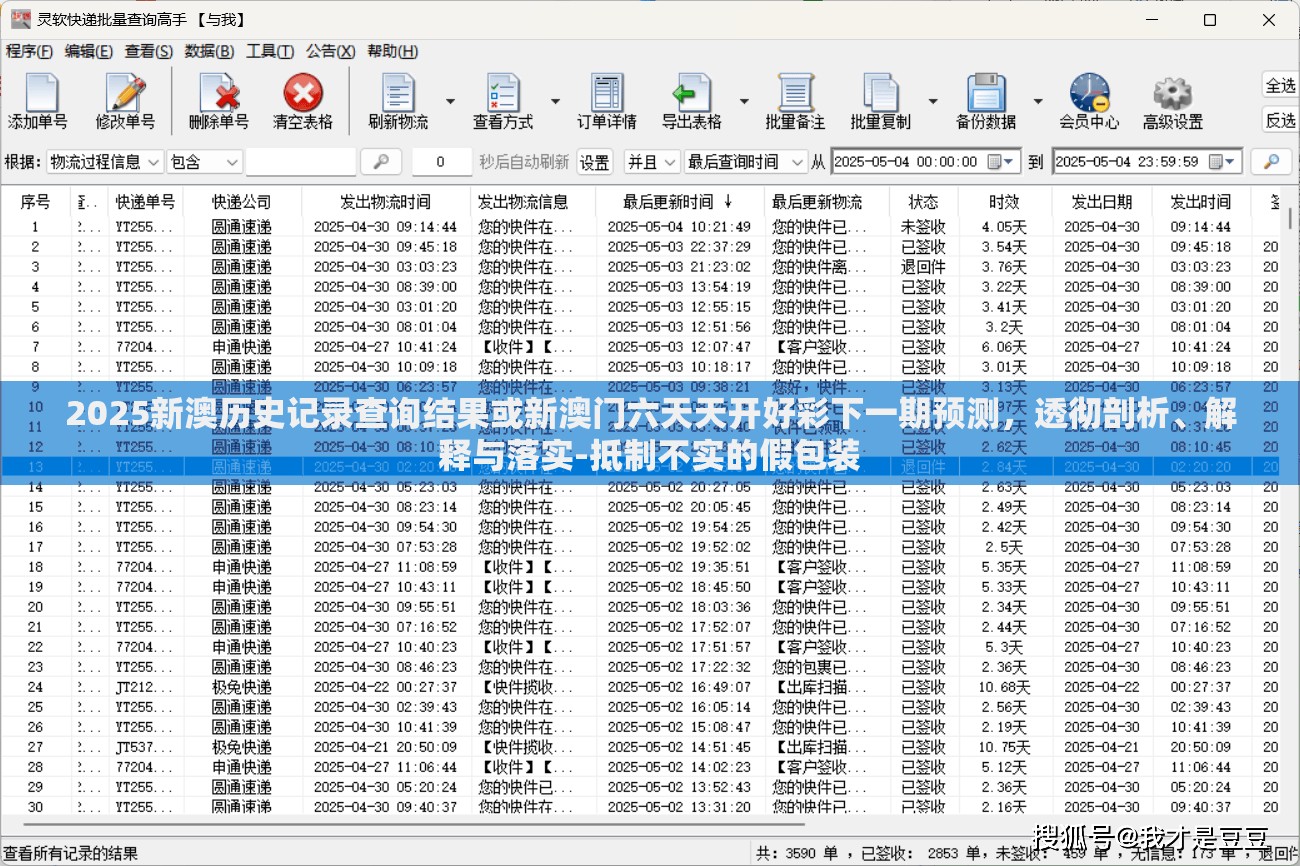Open the 查看方式 checklist icon
This screenshot has width=1300, height=866.
point(503,101)
